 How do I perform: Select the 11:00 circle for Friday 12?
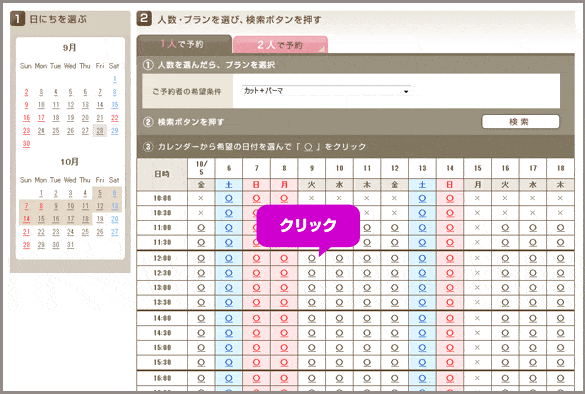395,228
